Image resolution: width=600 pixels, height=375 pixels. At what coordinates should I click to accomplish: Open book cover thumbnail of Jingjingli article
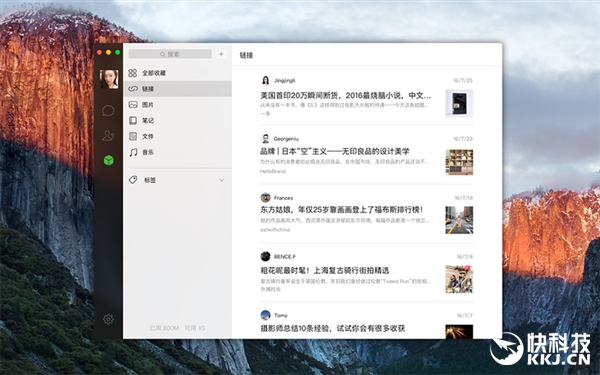click(x=459, y=103)
